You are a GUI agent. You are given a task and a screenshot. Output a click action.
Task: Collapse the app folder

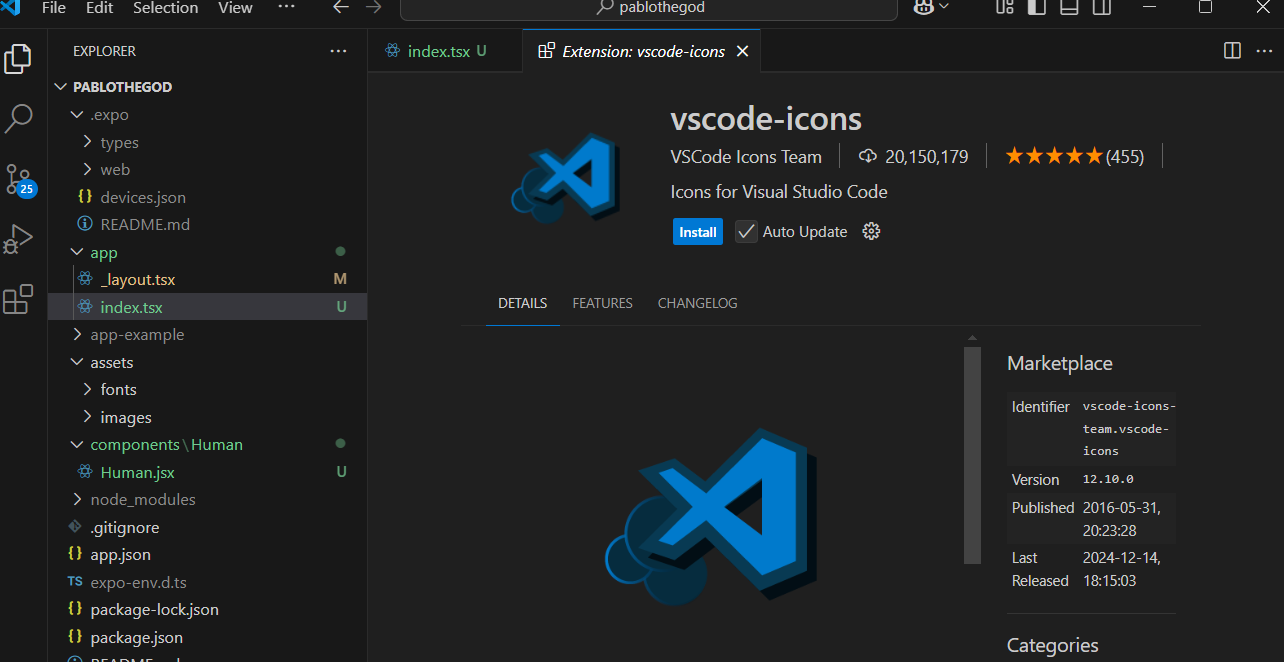[x=77, y=252]
